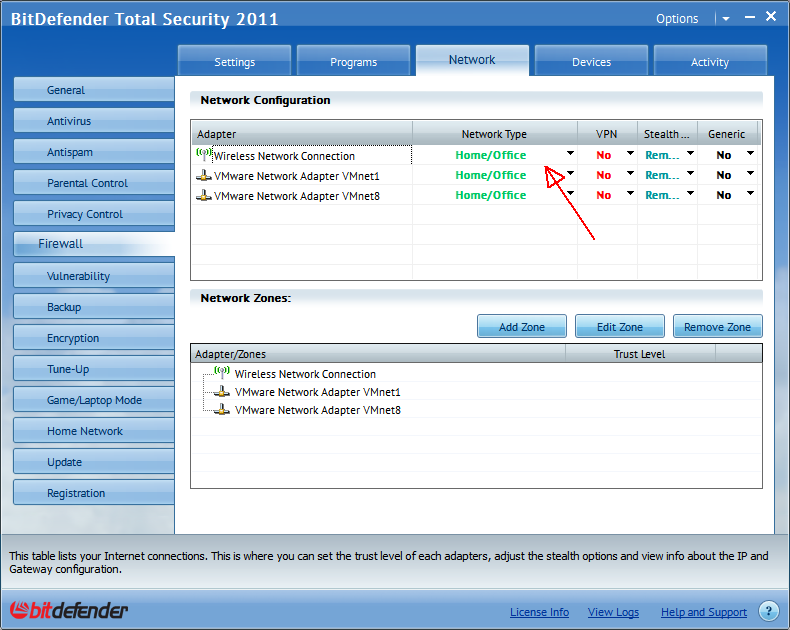Click the VMnet1 icon in Network Zones tree

pyautogui.click(x=222, y=392)
